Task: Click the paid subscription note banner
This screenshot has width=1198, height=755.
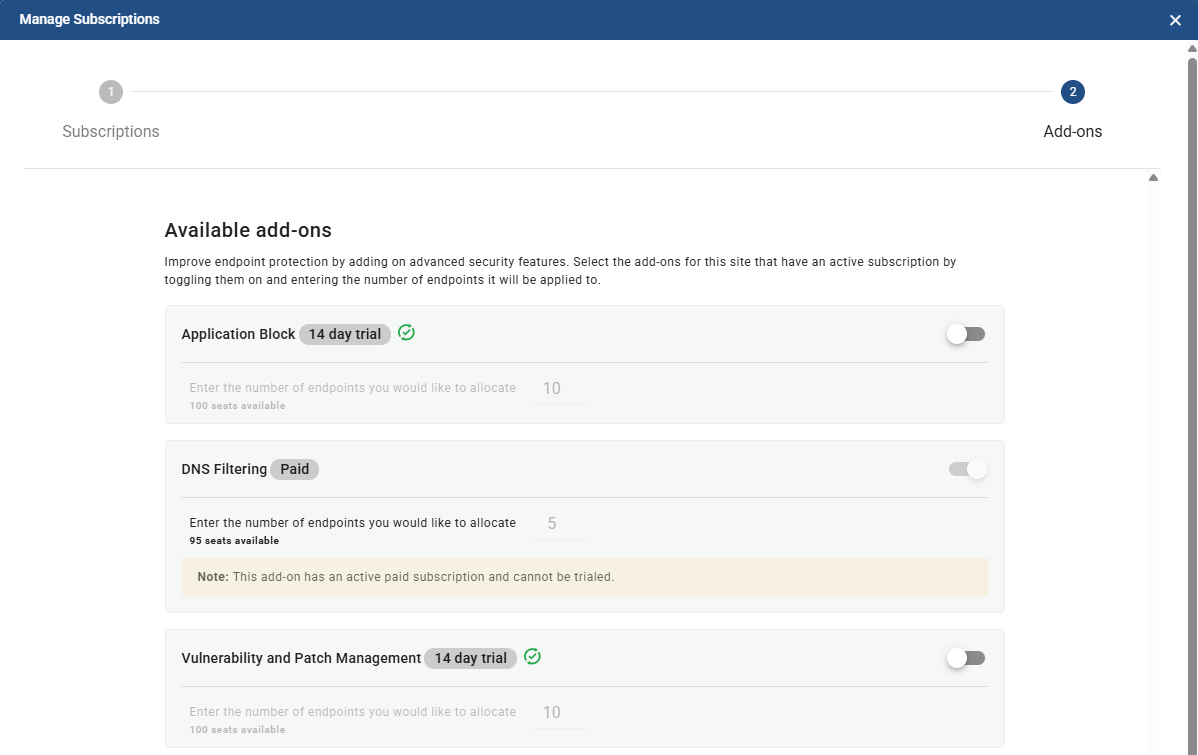Action: tap(584, 577)
